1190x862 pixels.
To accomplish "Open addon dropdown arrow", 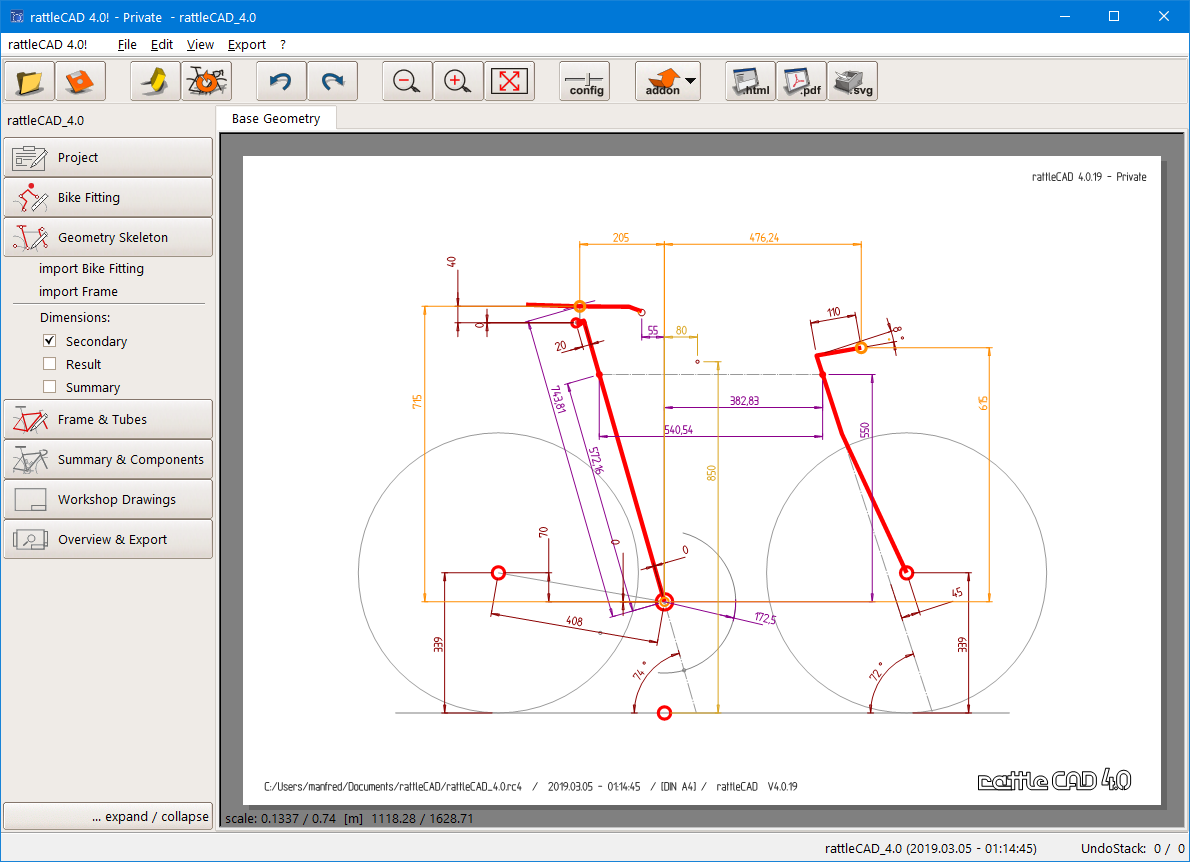I will click(x=691, y=80).
